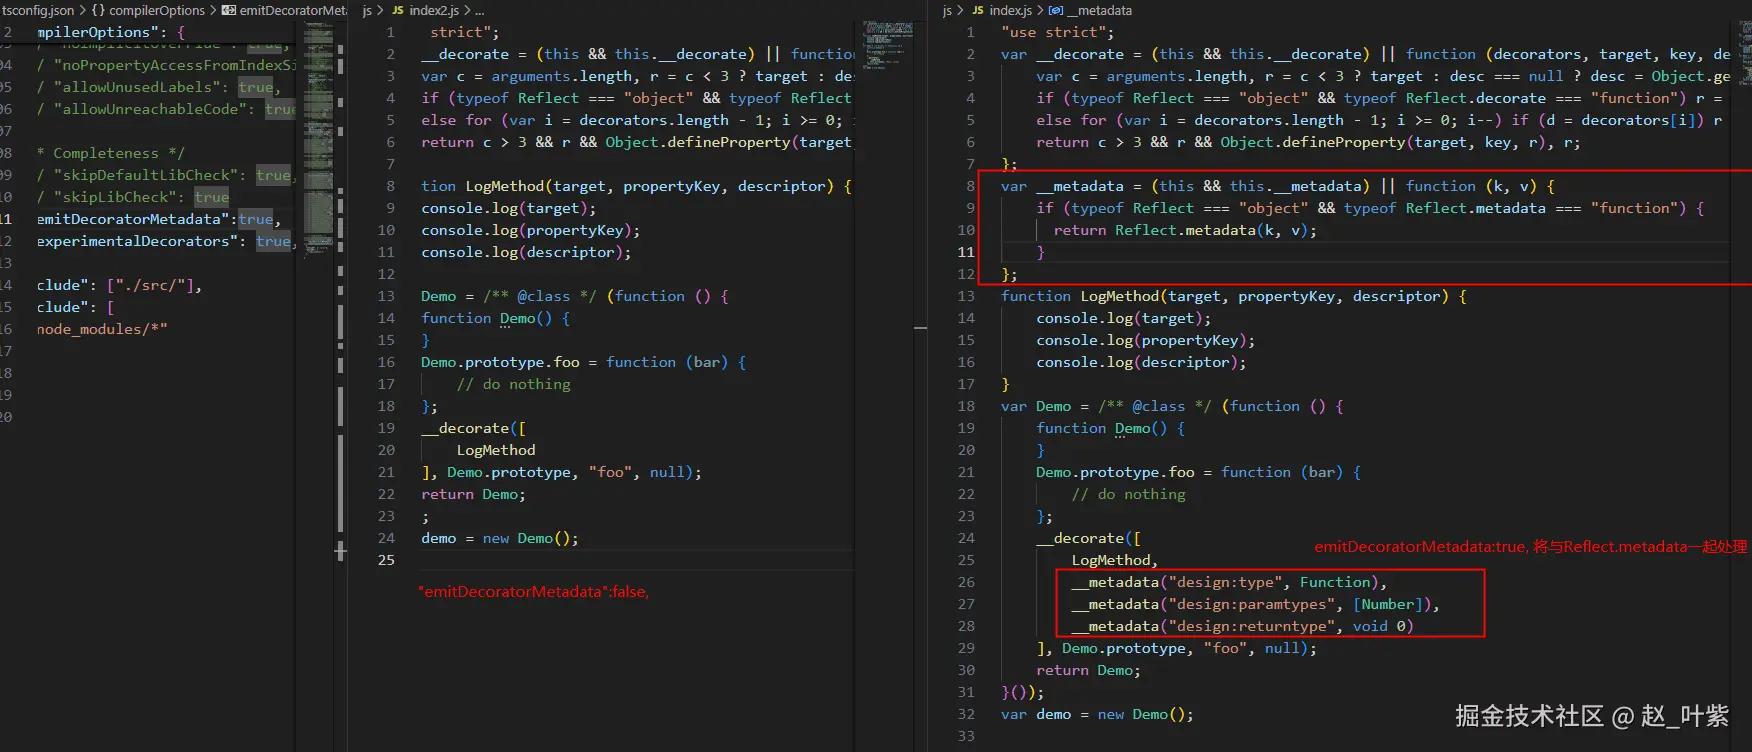Click the index2.js pane minimap

888,45
